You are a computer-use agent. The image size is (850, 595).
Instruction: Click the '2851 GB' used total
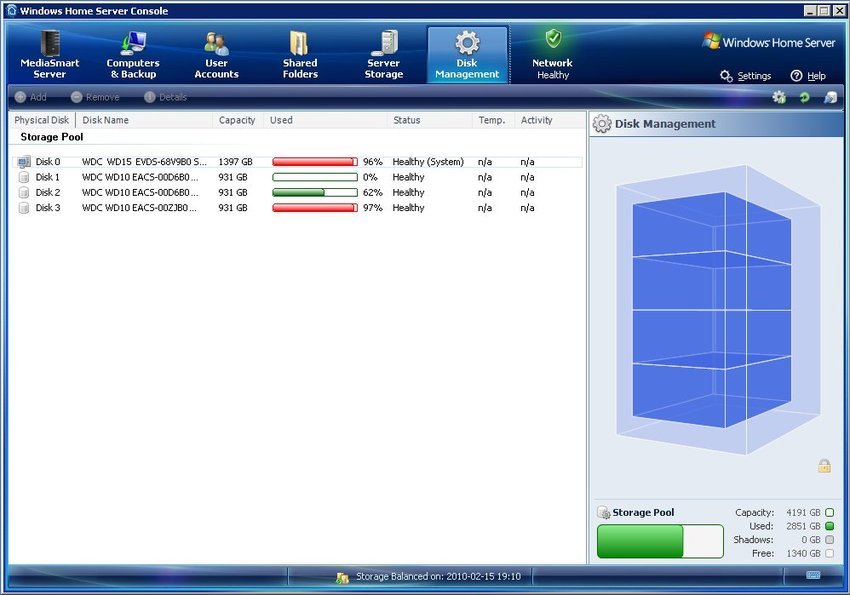coord(803,526)
